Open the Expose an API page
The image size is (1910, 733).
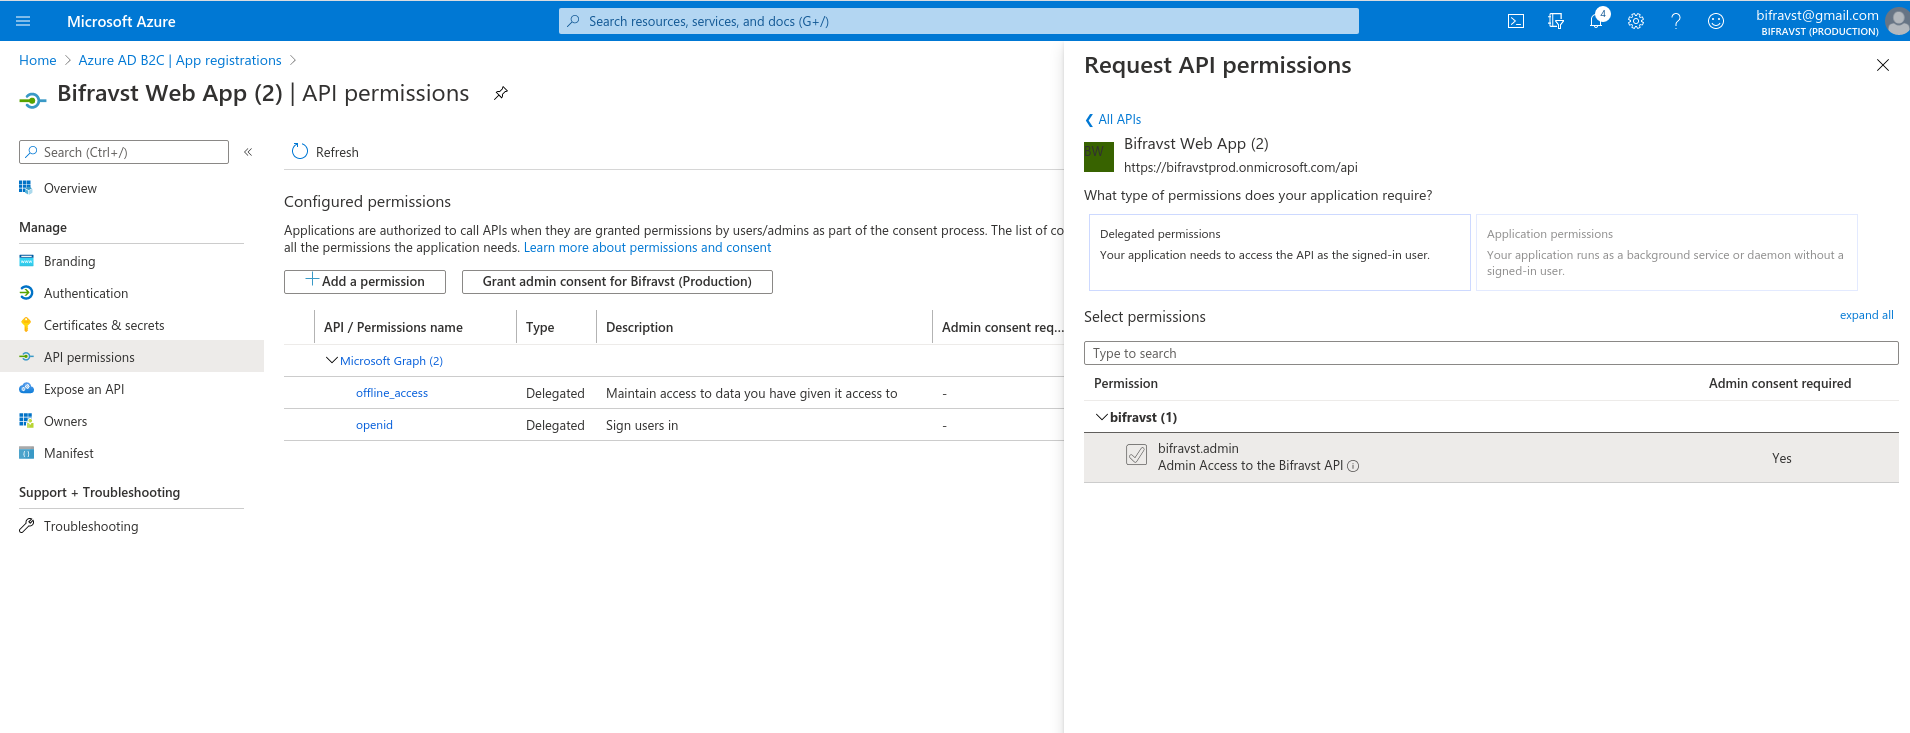tap(84, 389)
